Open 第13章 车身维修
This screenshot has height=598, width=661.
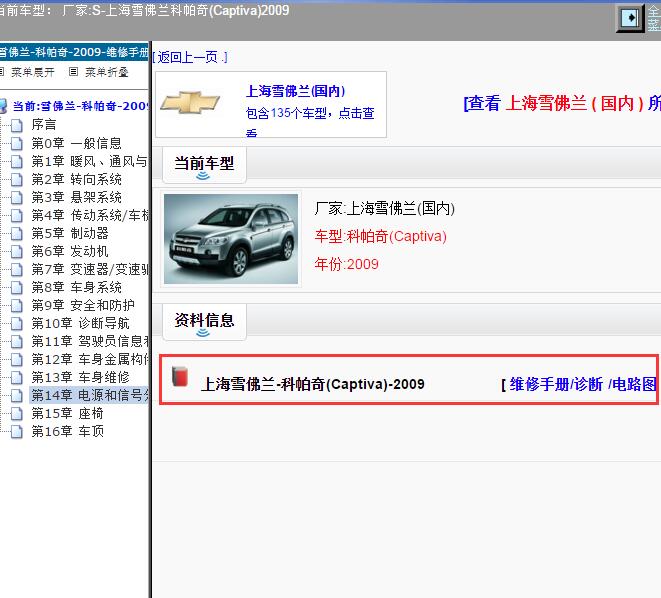pyautogui.click(x=80, y=378)
